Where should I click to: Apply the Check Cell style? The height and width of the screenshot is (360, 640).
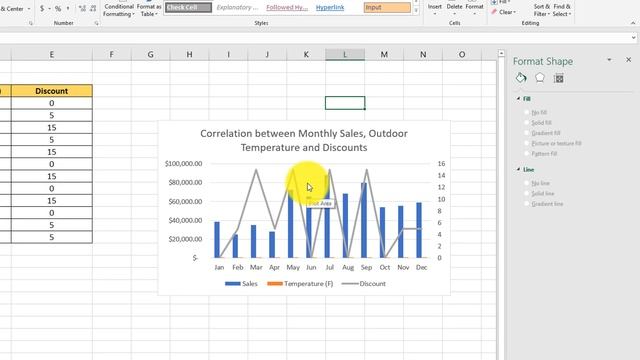188,7
